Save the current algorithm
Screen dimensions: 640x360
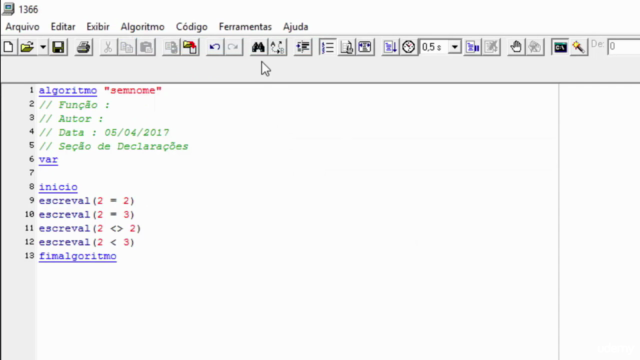point(58,47)
